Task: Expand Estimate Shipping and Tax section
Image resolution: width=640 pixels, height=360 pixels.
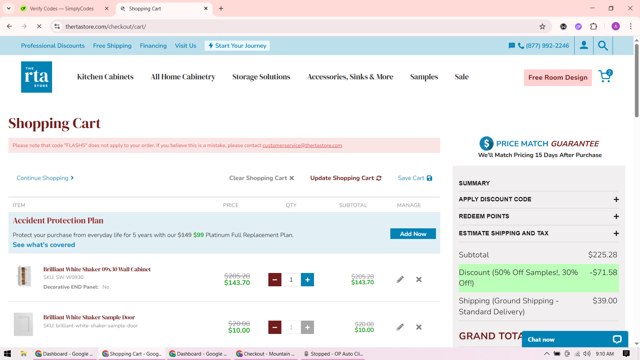Action: tap(538, 233)
